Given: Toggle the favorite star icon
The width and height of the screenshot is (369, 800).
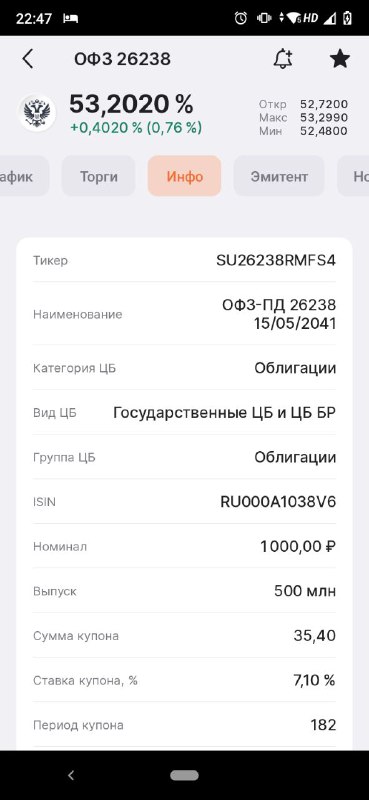Looking at the screenshot, I should (339, 59).
